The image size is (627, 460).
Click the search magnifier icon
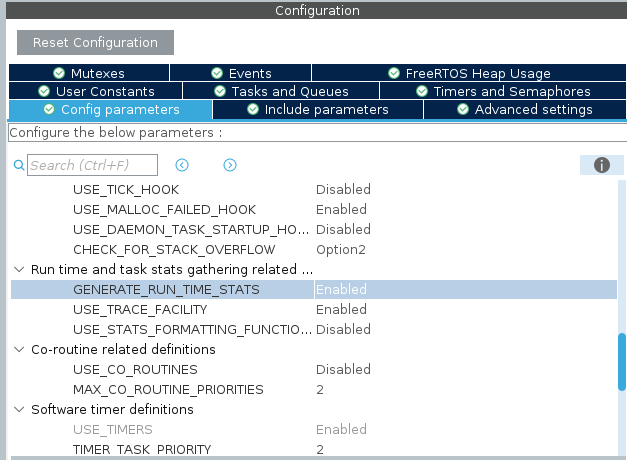coord(19,165)
